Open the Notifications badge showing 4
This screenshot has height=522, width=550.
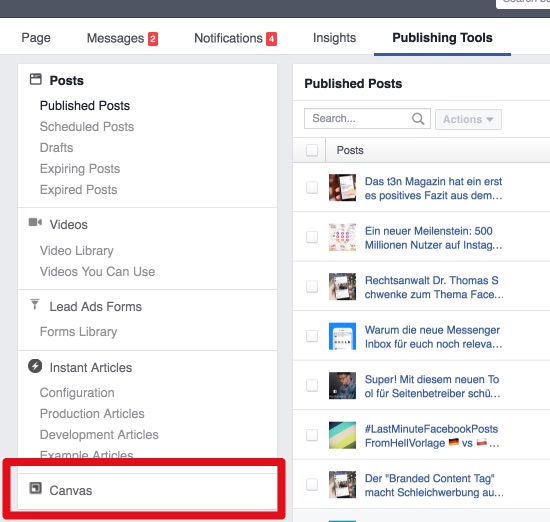[x=271, y=39]
